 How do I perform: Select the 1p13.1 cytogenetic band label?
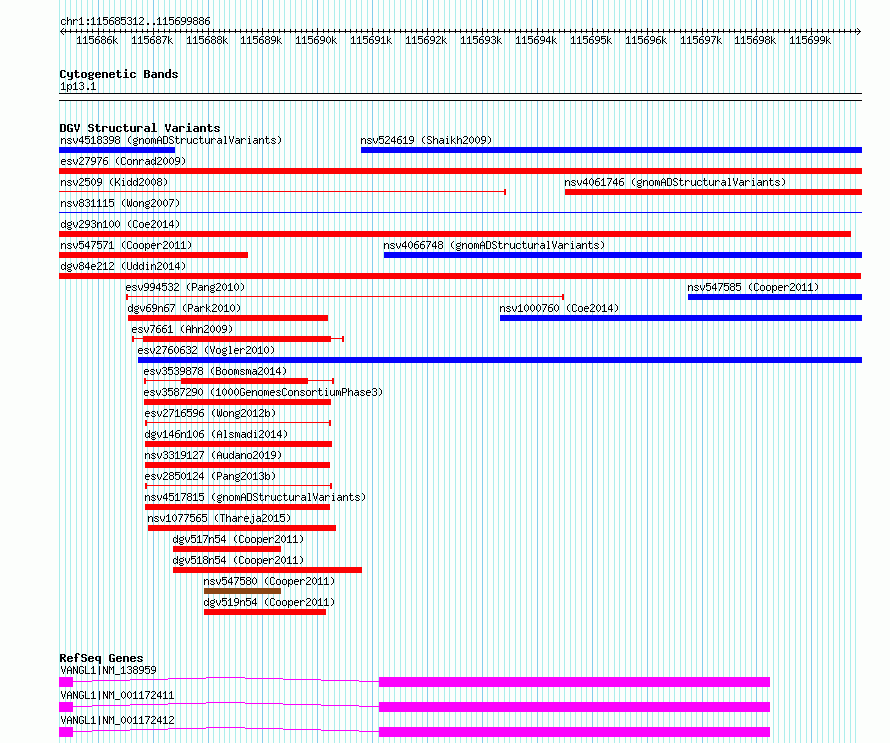[78, 87]
